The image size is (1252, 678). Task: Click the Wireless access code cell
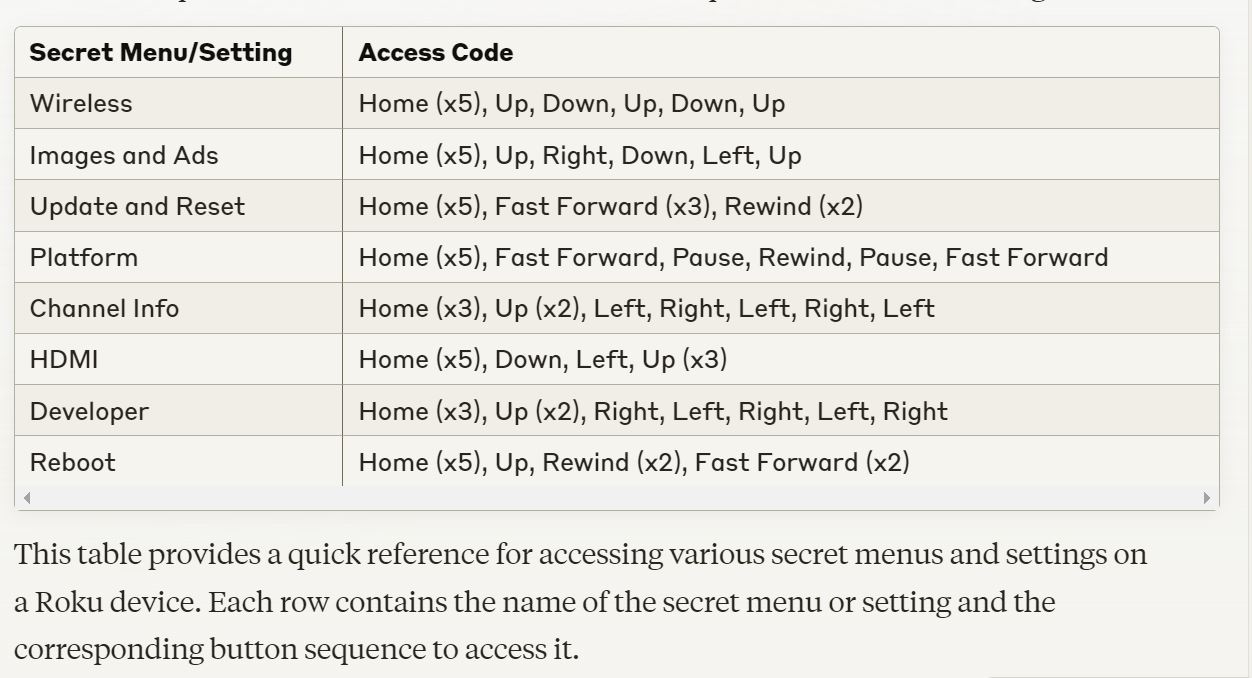point(572,104)
